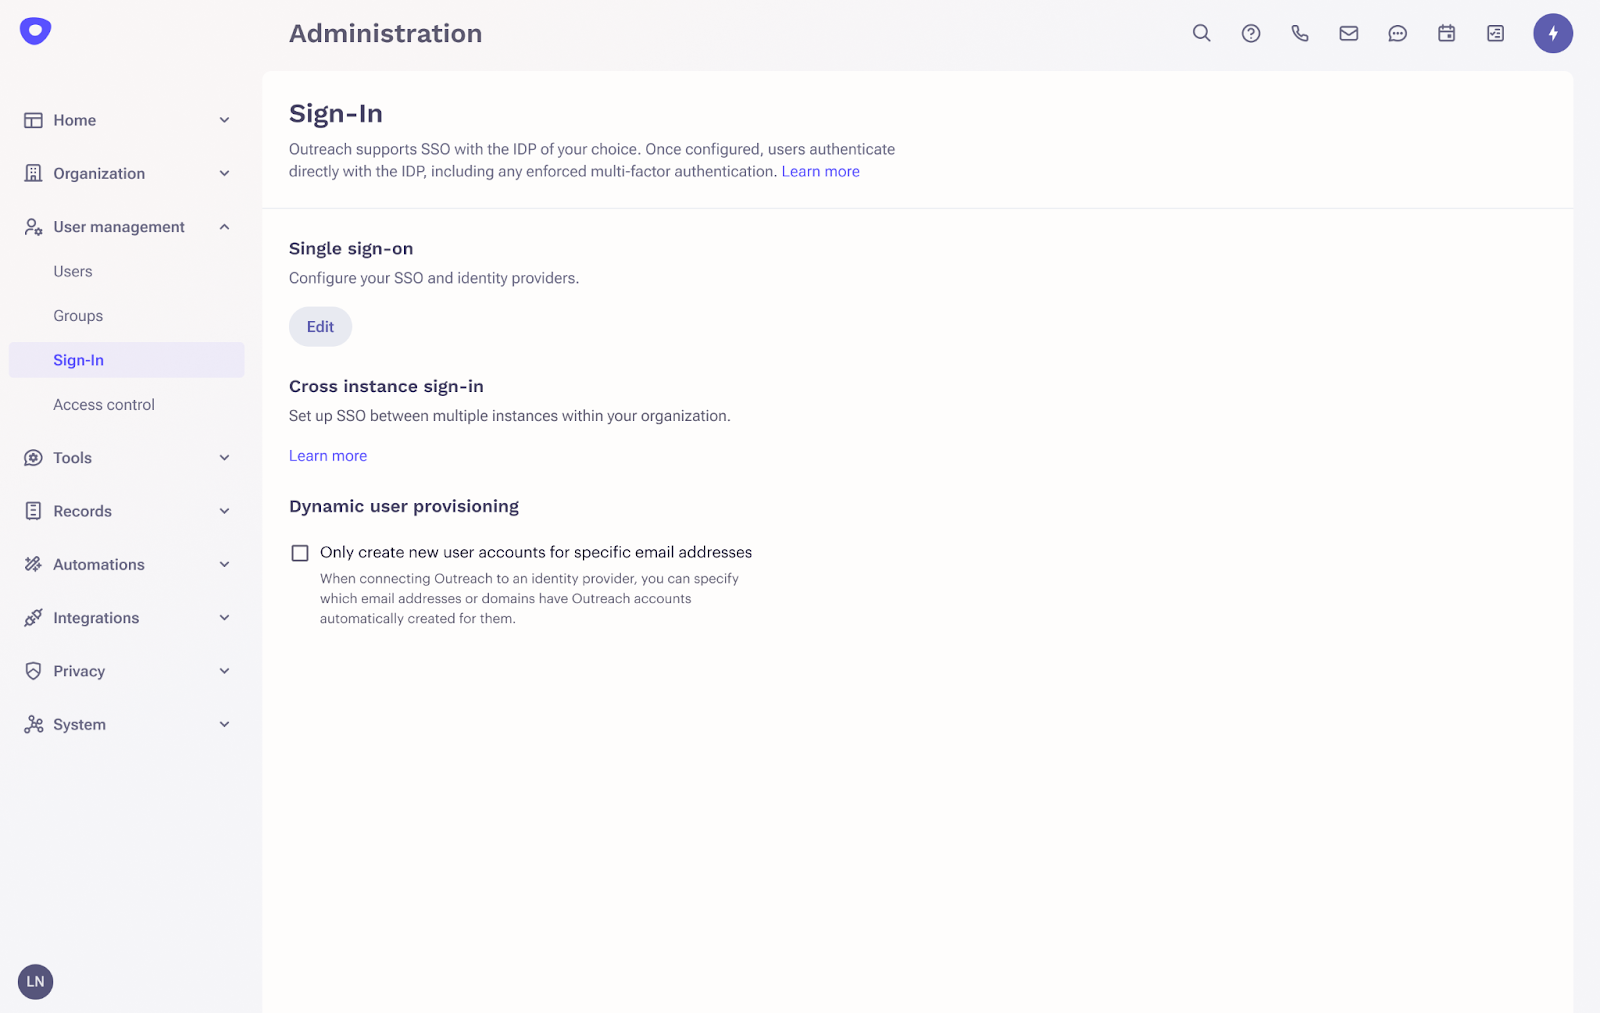The width and height of the screenshot is (1600, 1013).
Task: Select the Records menu label
Action: tap(82, 511)
